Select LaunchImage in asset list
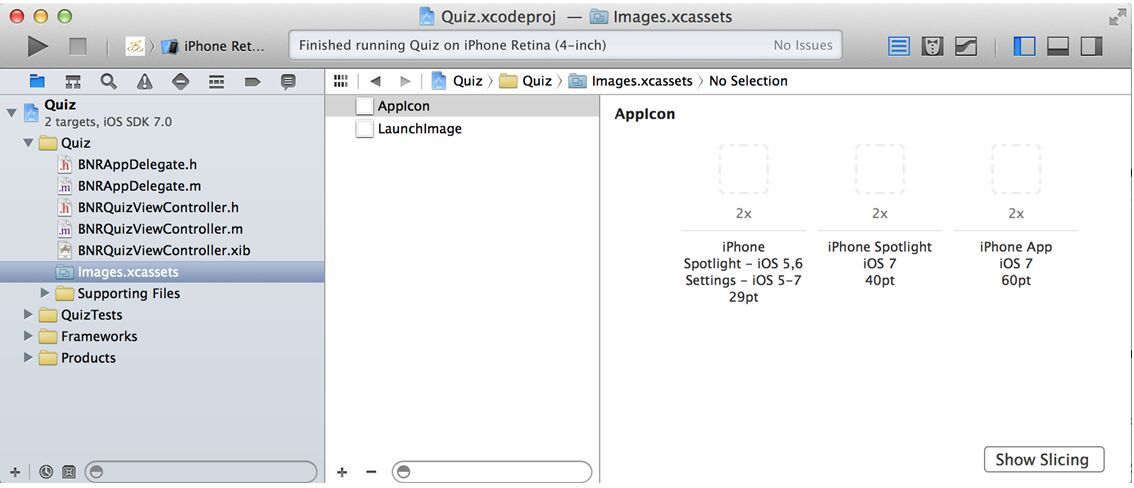Image resolution: width=1134 pixels, height=488 pixels. pos(419,129)
